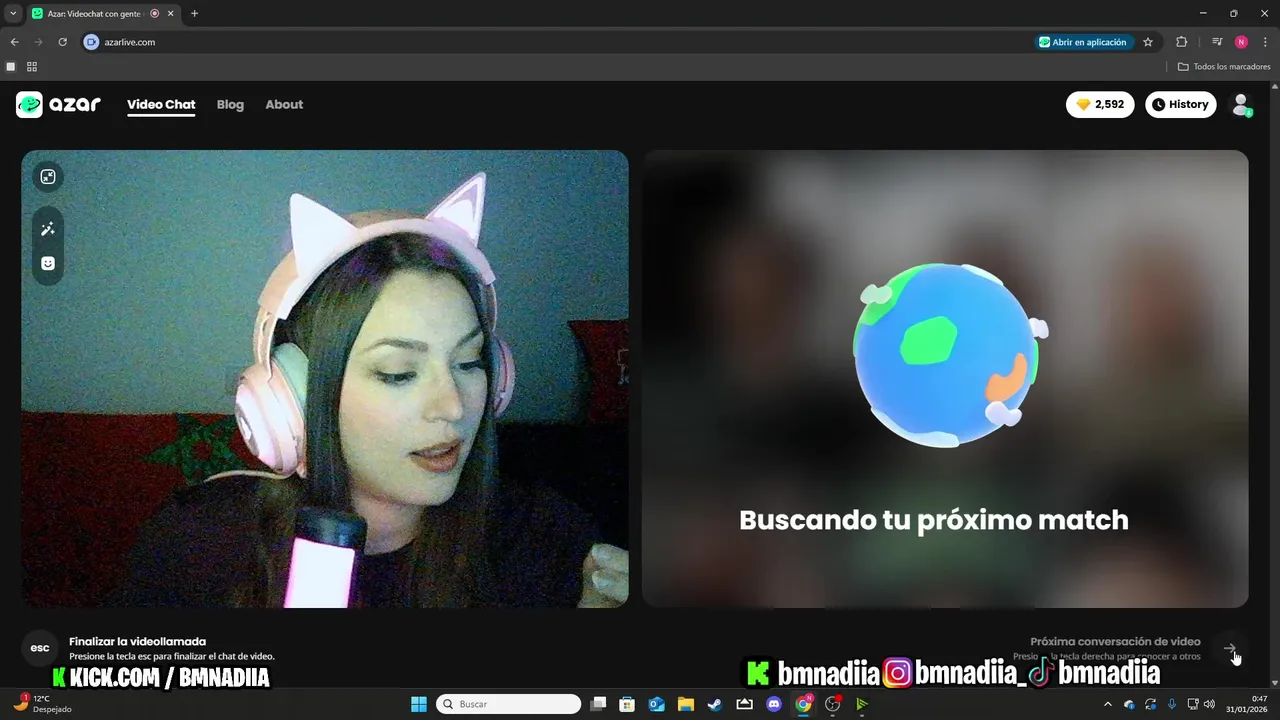Reload the azarlive.com page
The width and height of the screenshot is (1280, 720).
[x=62, y=42]
